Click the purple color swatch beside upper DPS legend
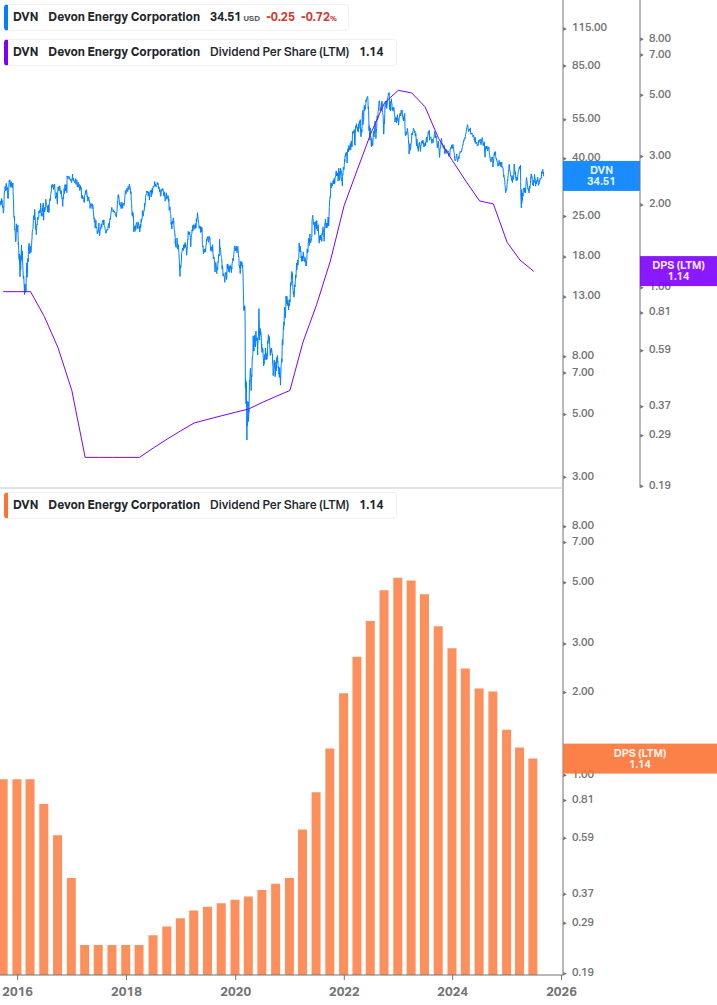The width and height of the screenshot is (717, 1005). pyautogui.click(x=6, y=53)
